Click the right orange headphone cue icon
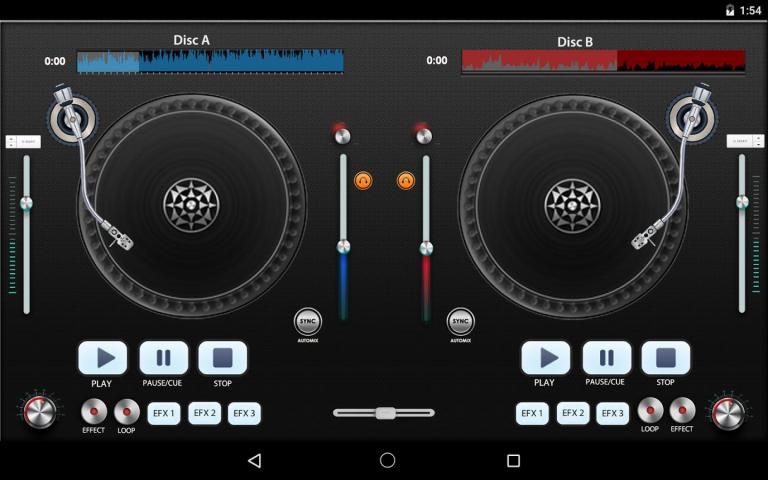The image size is (768, 480). 405,180
